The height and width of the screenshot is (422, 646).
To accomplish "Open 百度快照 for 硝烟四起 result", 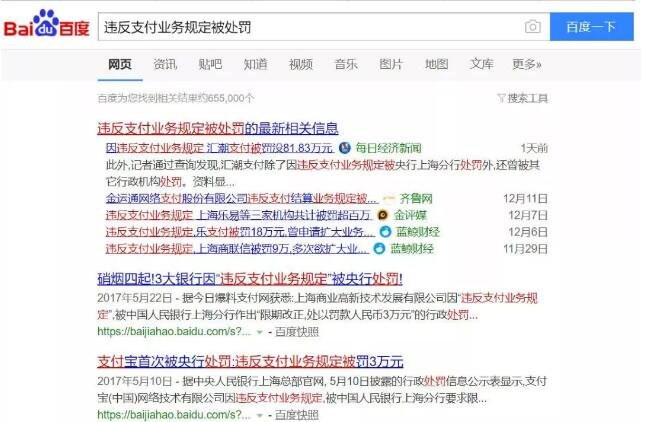I will tap(297, 332).
